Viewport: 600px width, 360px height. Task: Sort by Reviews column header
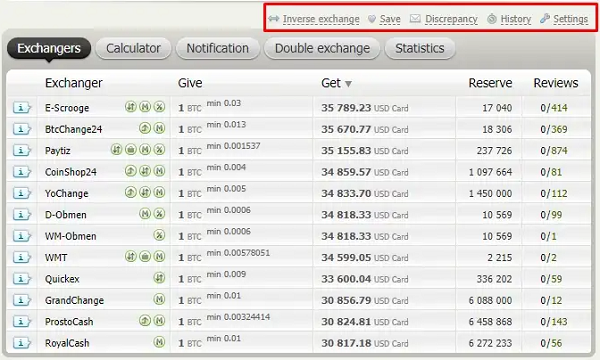coord(556,83)
